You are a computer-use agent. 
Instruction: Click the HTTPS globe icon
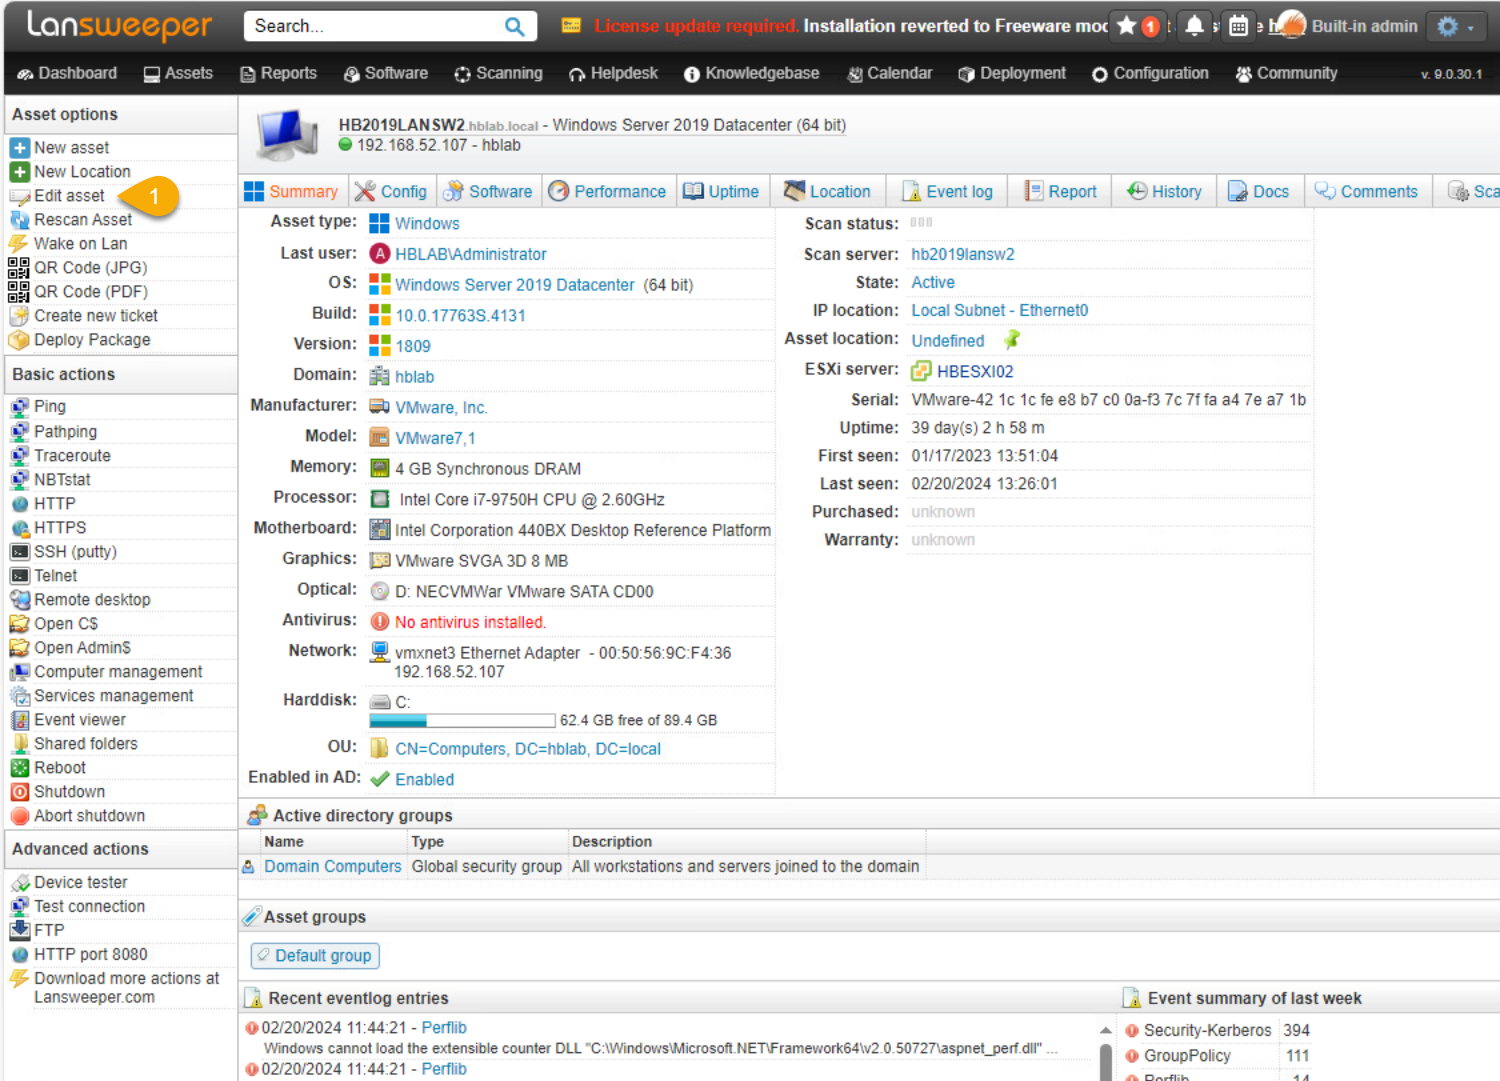pos(19,528)
